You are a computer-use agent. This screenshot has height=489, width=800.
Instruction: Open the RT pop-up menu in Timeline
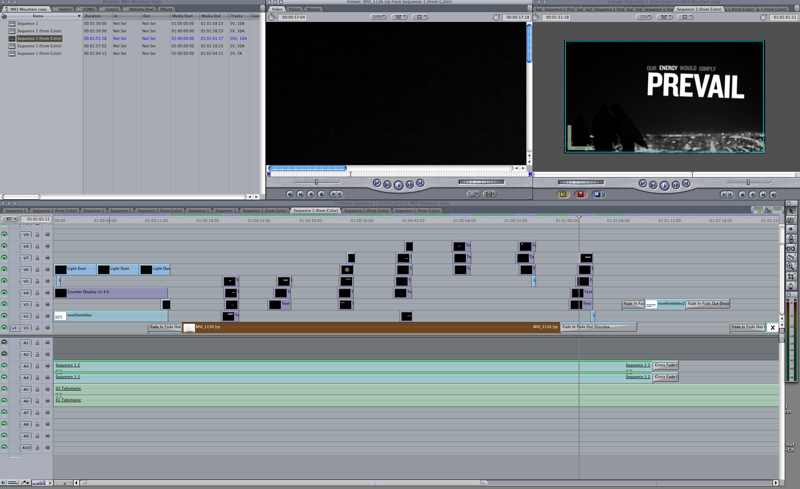(10, 219)
